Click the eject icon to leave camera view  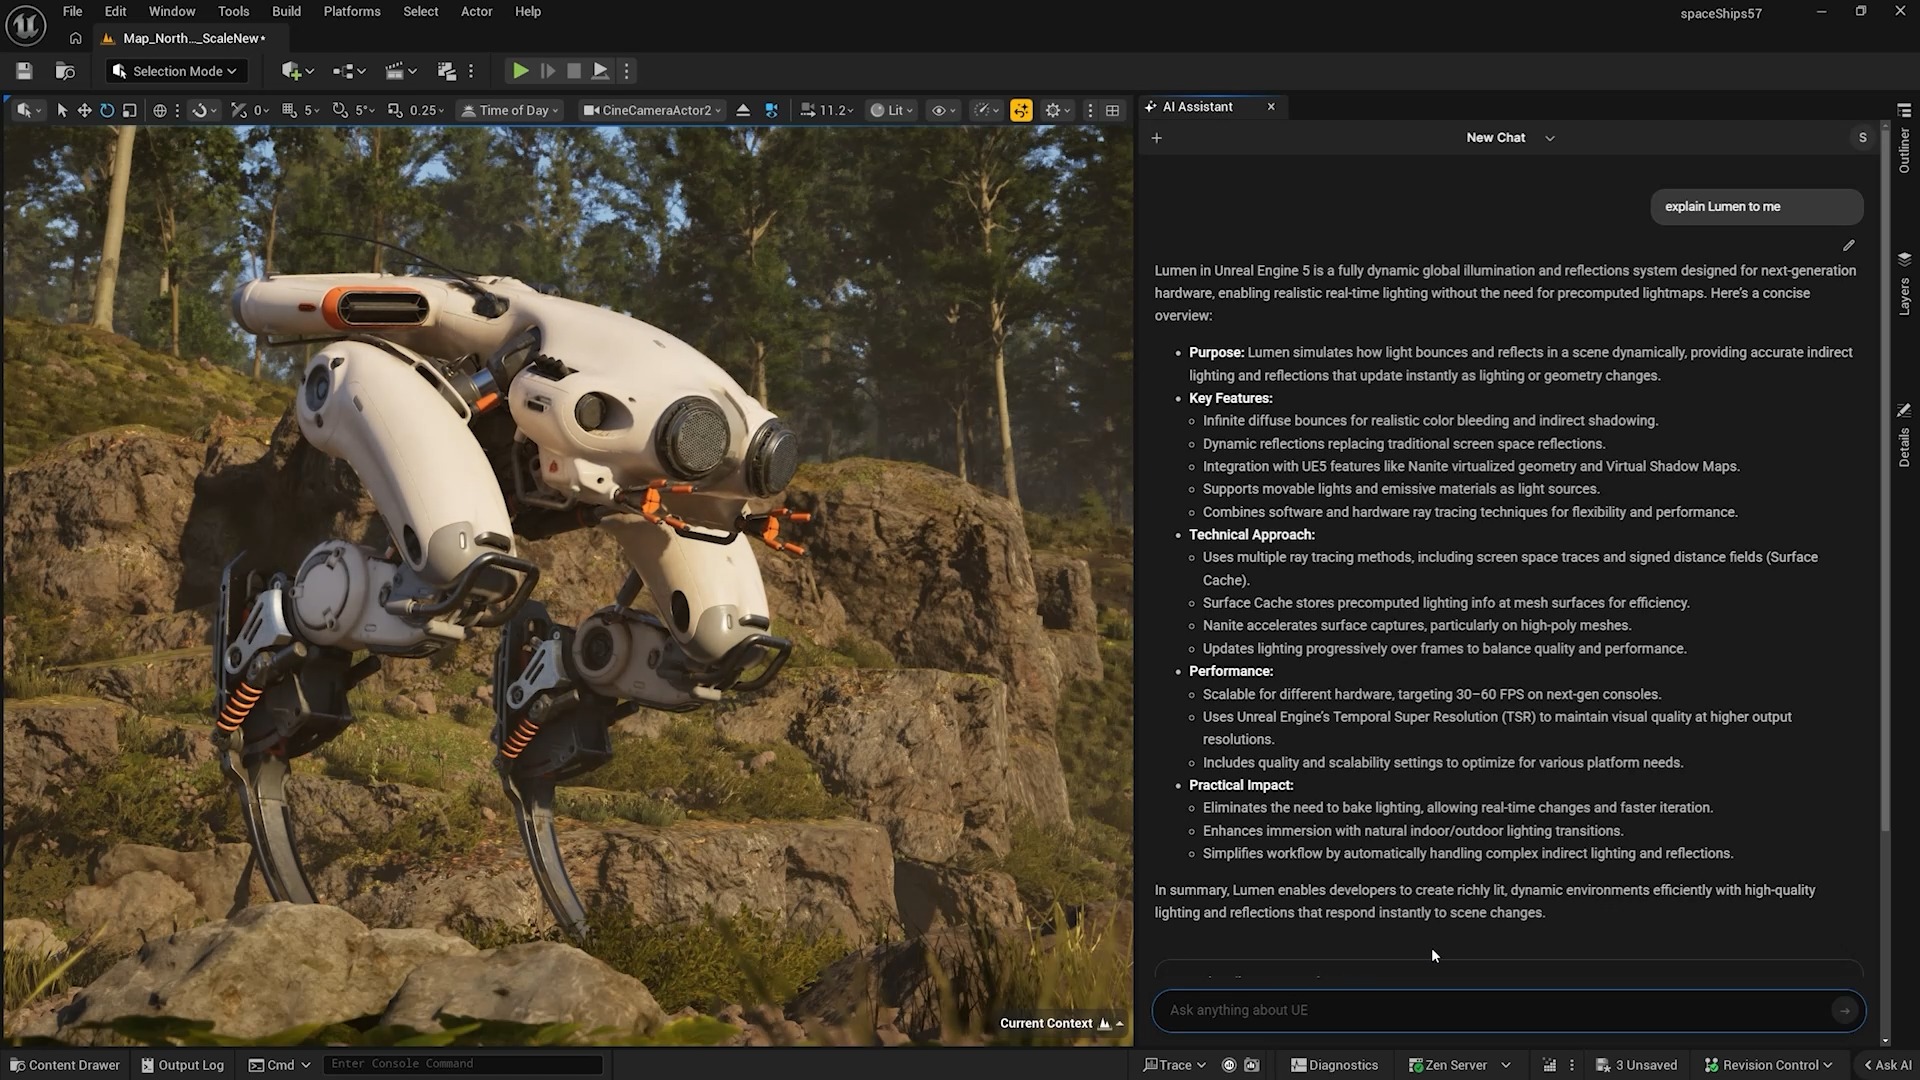742,110
